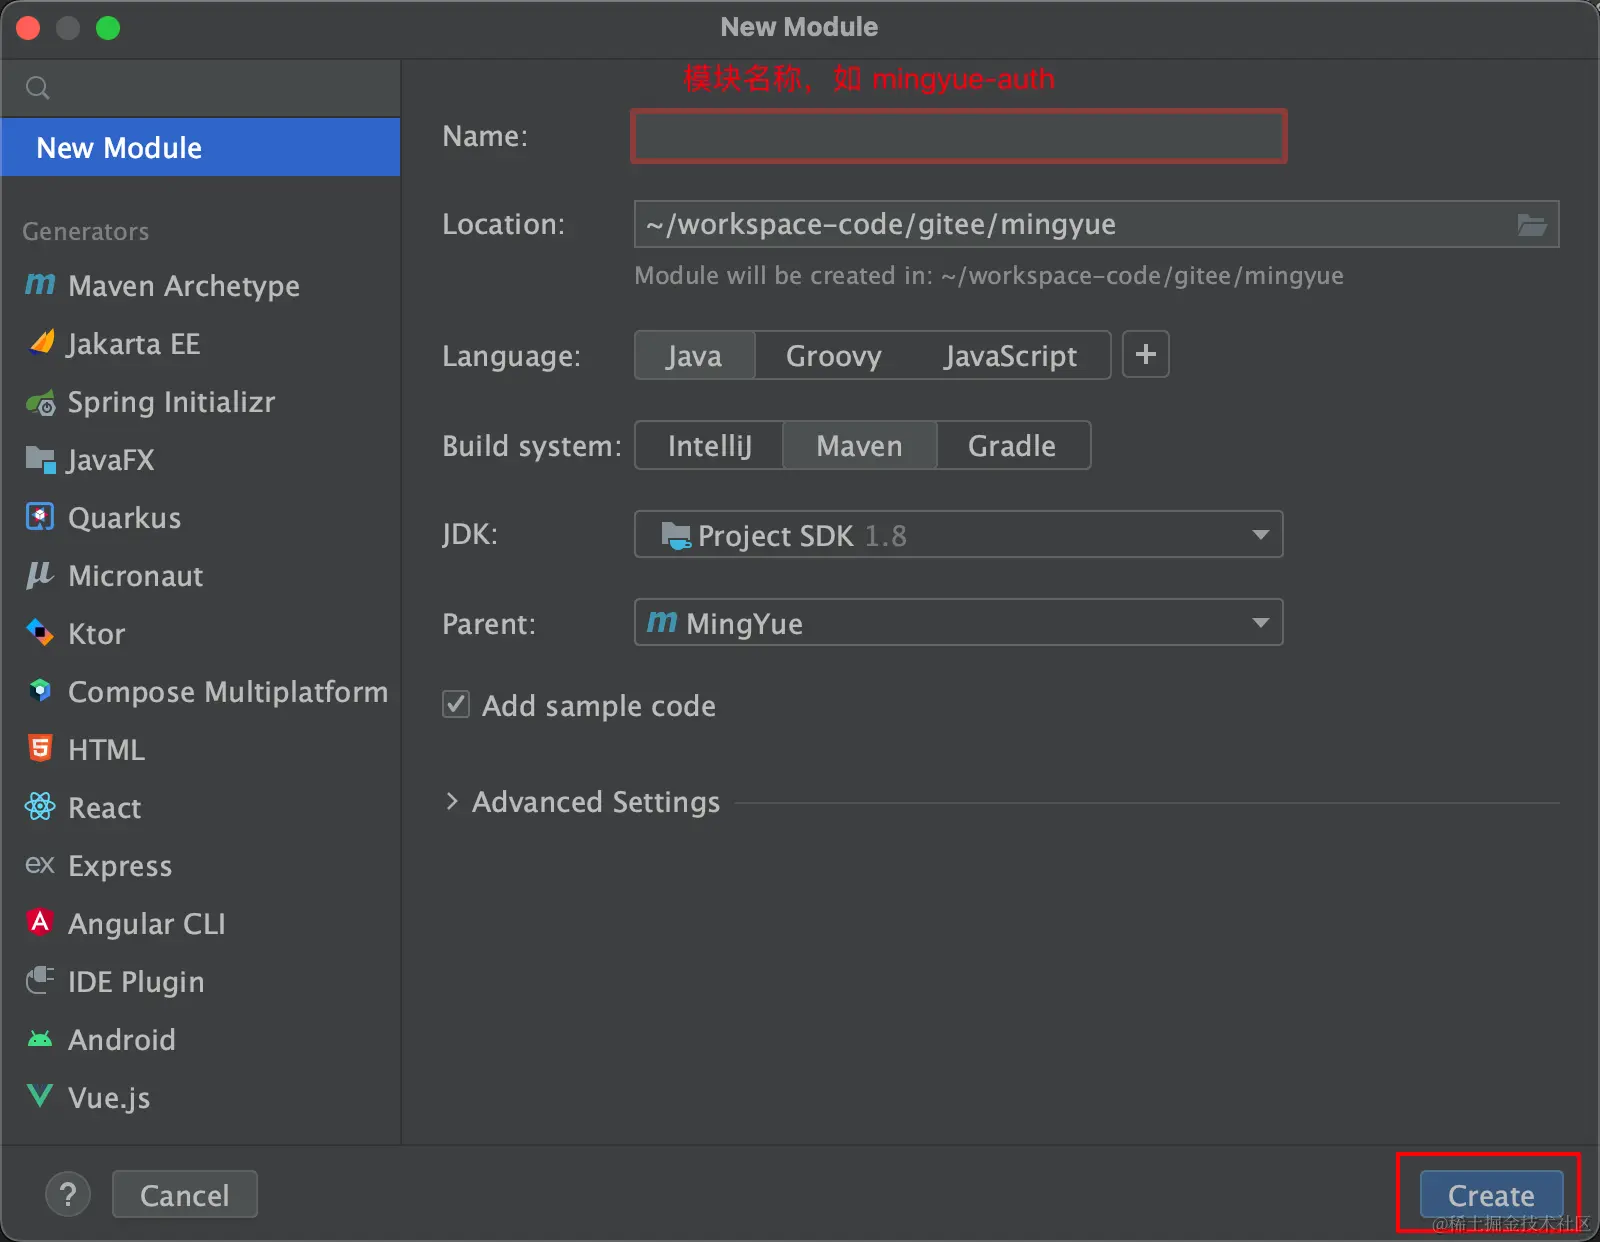Viewport: 1600px width, 1242px height.
Task: Click the browse folder icon in Location
Action: click(1532, 225)
